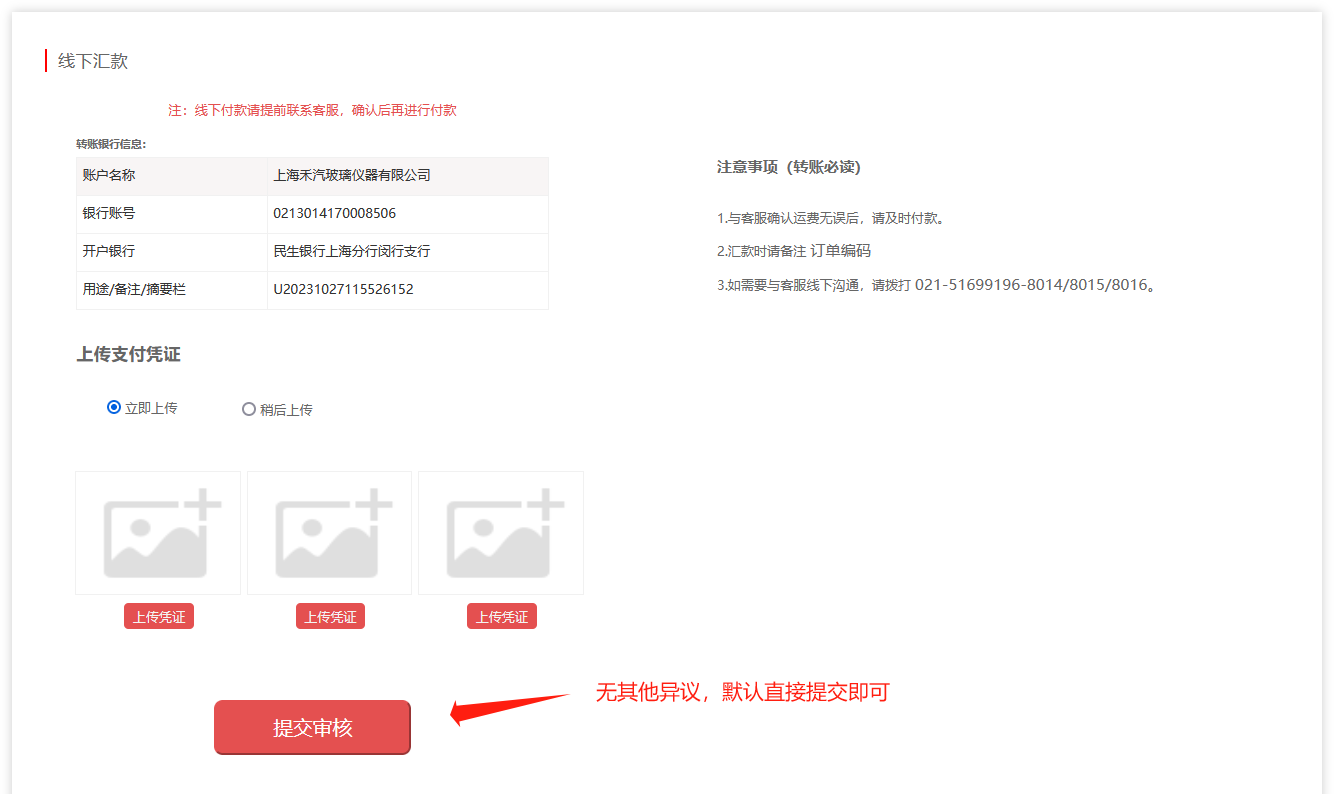Screen dimensions: 1340x794
Task: Click the red offline payment notice text
Action: [312, 110]
